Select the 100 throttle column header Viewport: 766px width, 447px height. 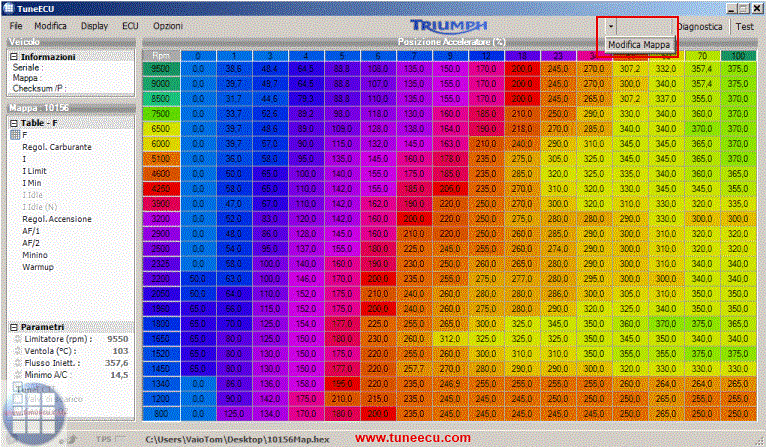(738, 56)
